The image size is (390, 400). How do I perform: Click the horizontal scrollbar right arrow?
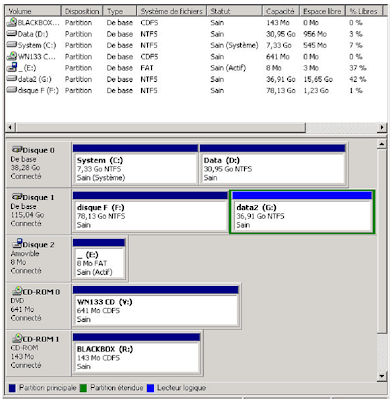[382, 127]
